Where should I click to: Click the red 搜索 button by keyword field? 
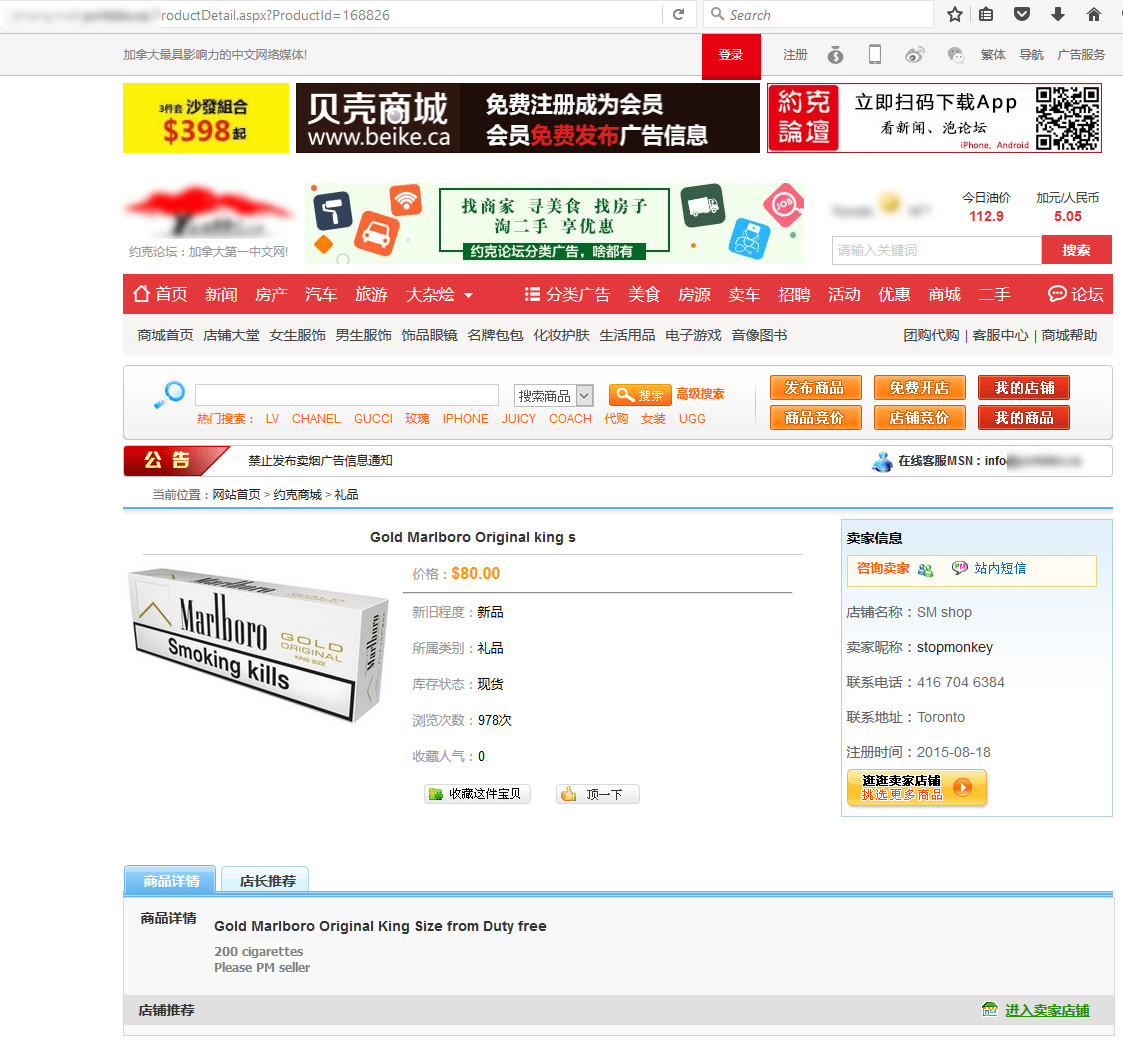(1076, 250)
